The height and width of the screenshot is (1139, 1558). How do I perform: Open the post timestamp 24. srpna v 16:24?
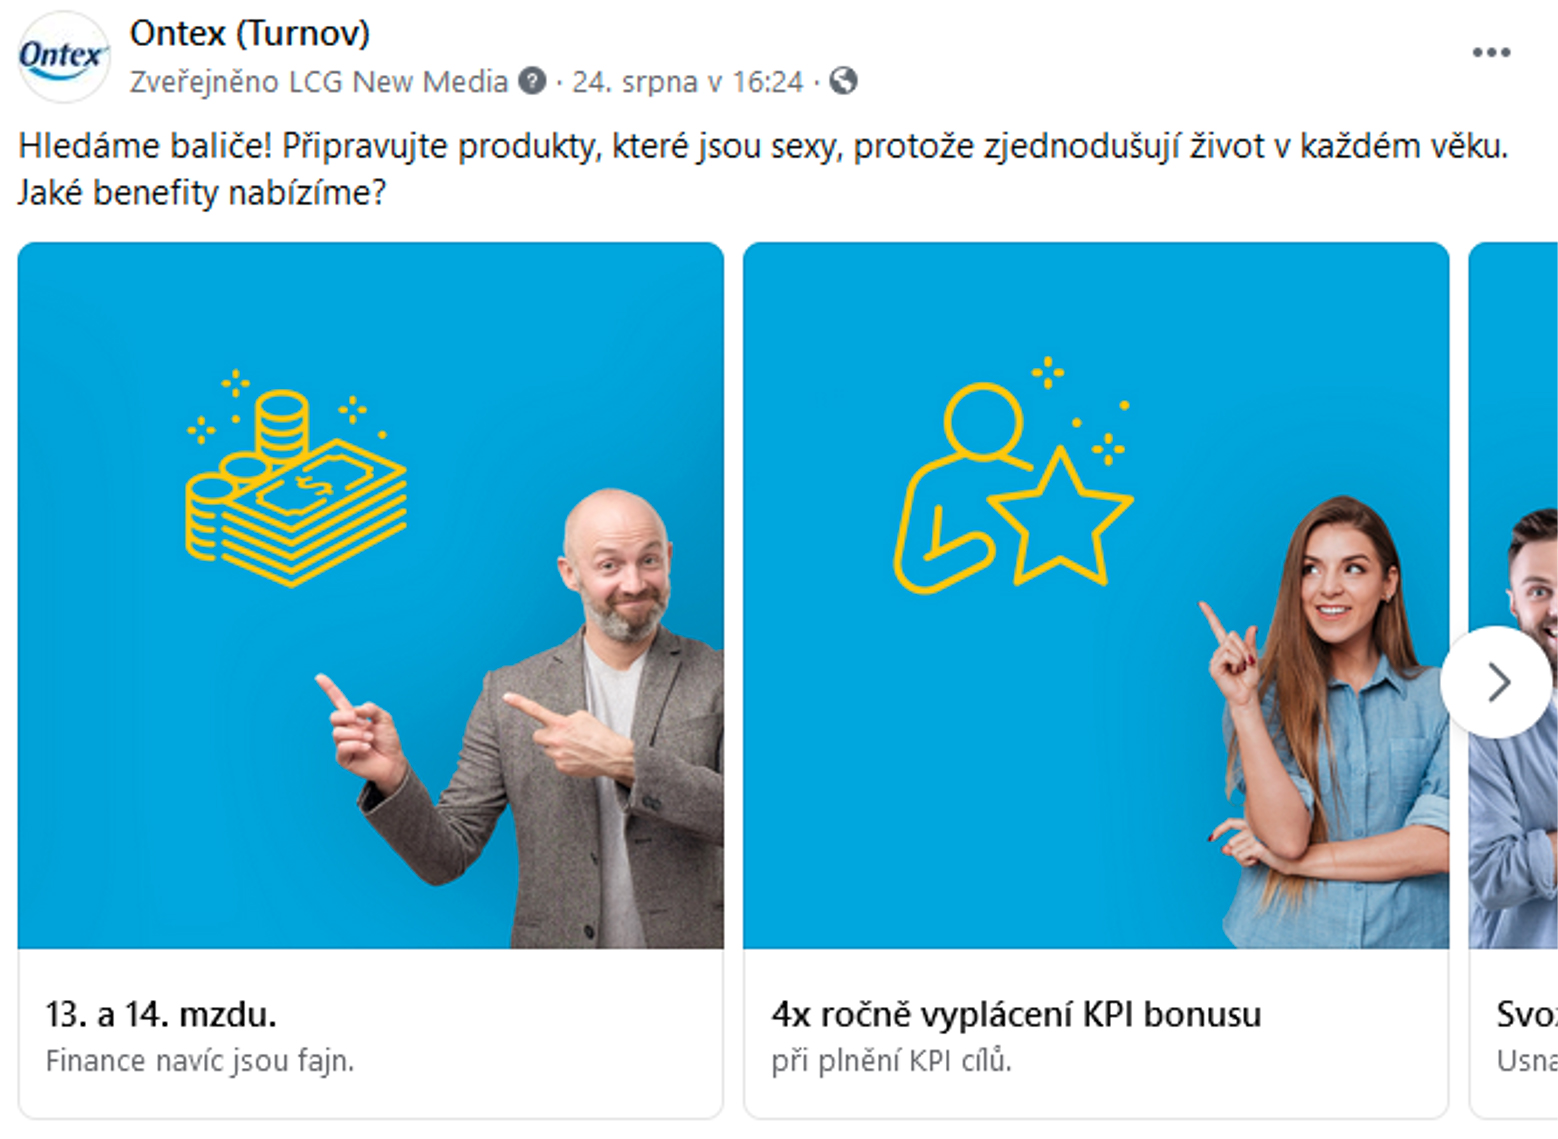click(x=687, y=81)
